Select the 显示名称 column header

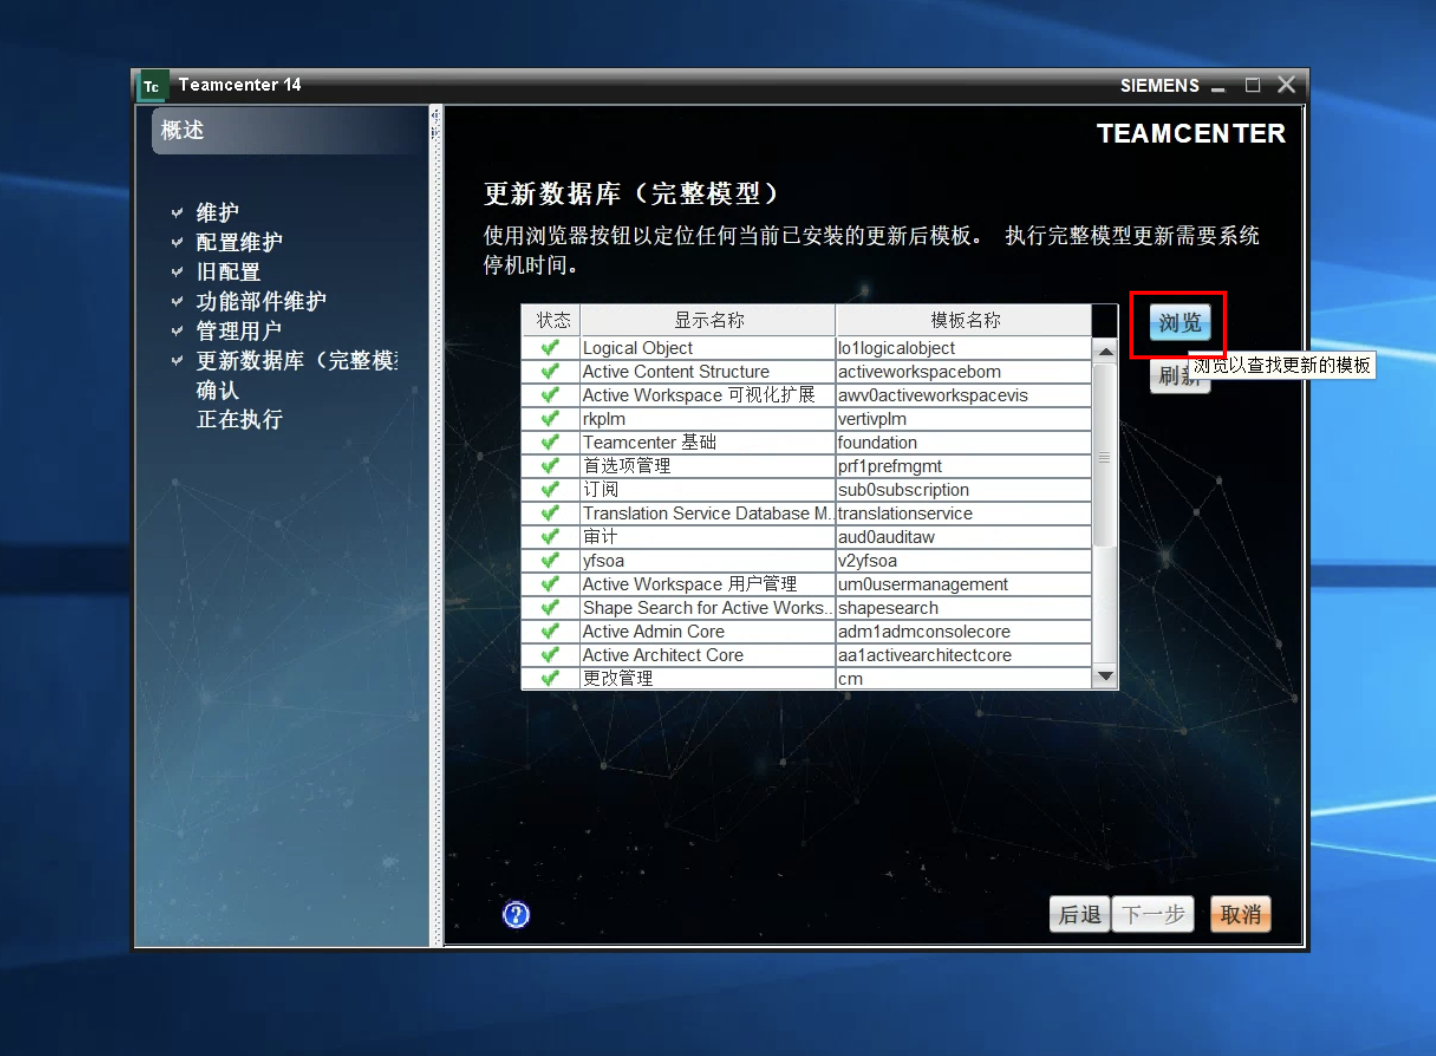[708, 320]
